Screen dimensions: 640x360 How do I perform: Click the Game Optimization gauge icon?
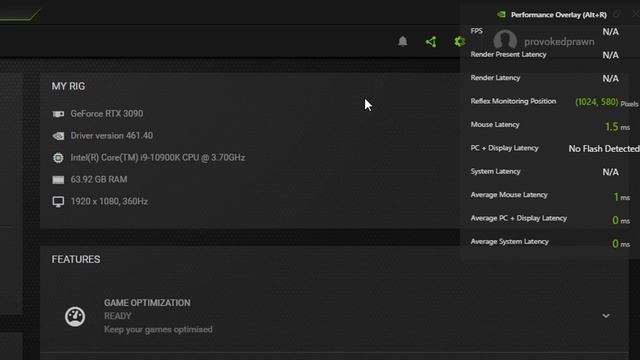(75, 316)
